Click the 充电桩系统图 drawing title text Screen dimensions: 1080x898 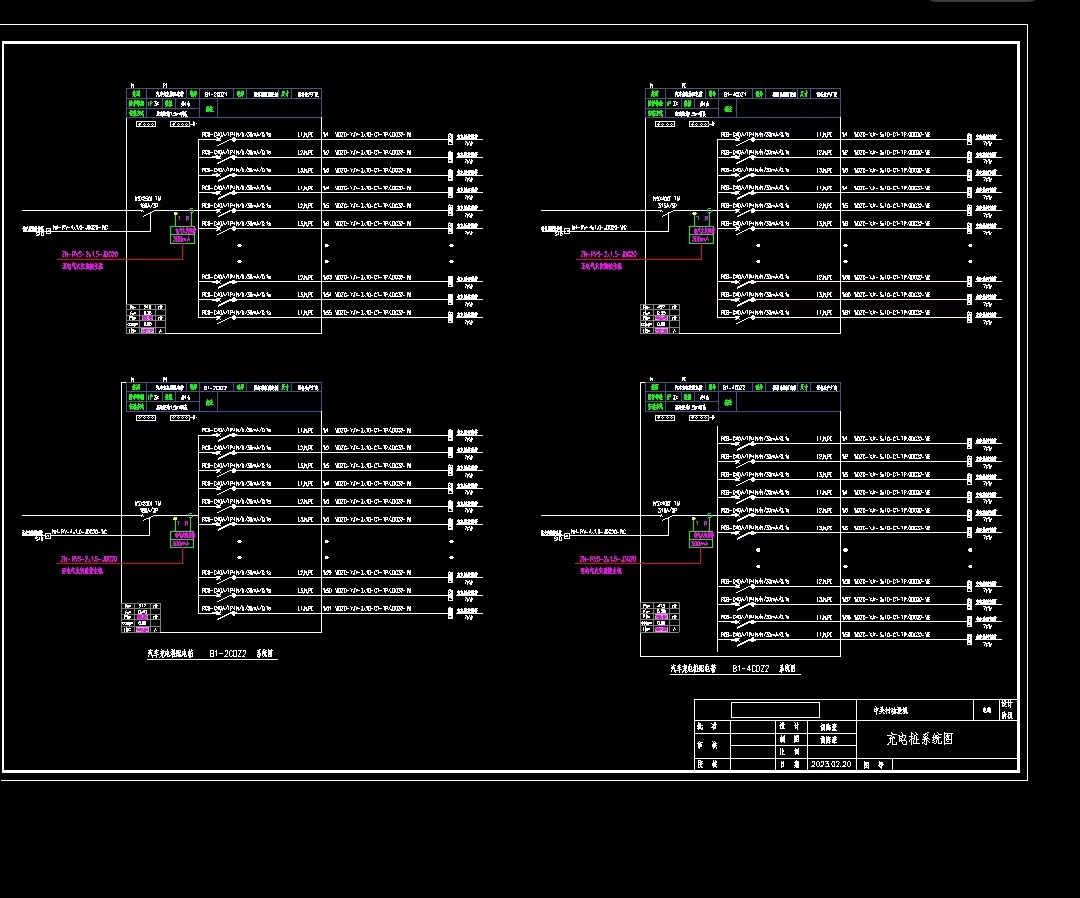[x=920, y=739]
